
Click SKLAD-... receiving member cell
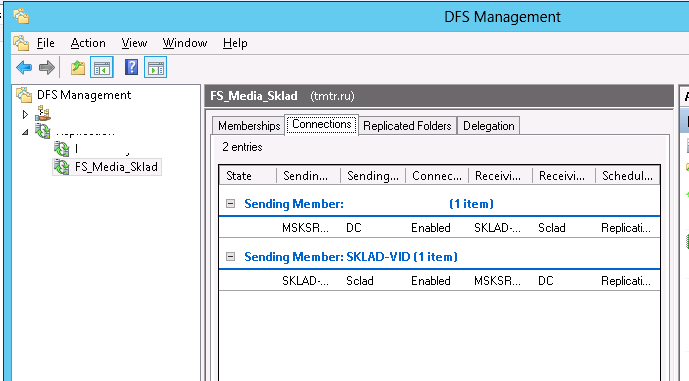[497, 228]
